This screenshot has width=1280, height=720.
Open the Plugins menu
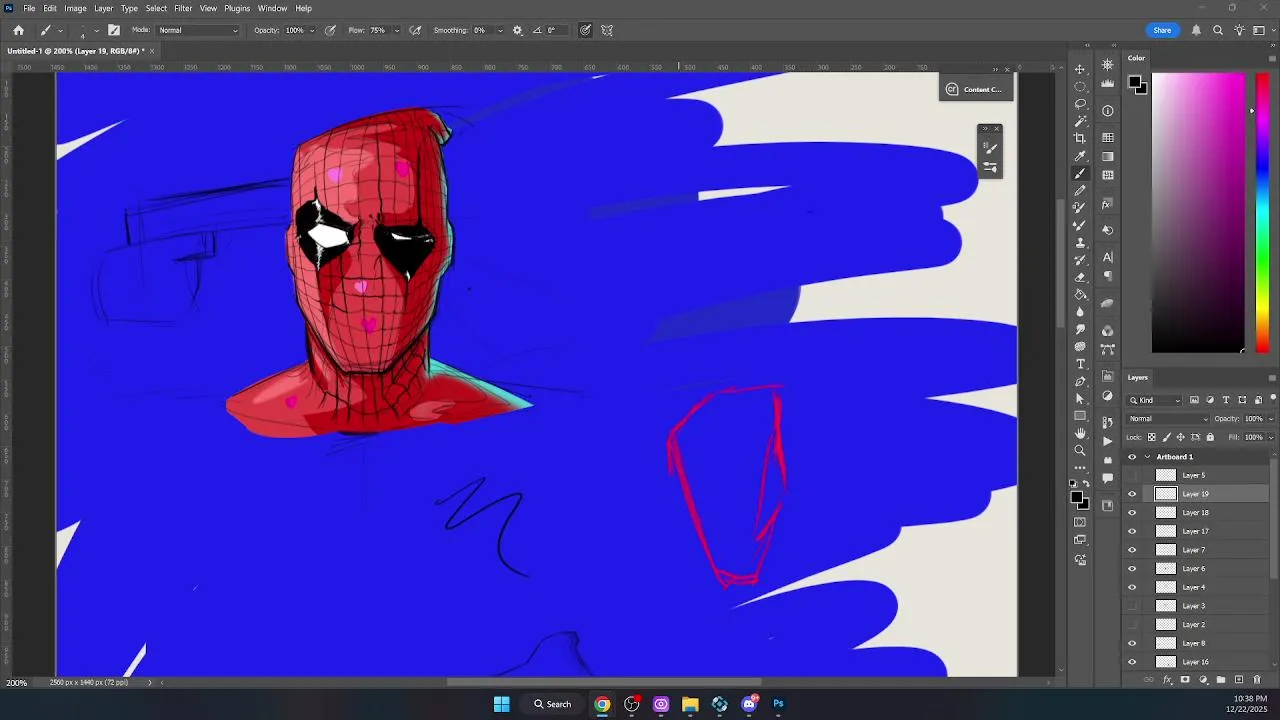(x=237, y=8)
